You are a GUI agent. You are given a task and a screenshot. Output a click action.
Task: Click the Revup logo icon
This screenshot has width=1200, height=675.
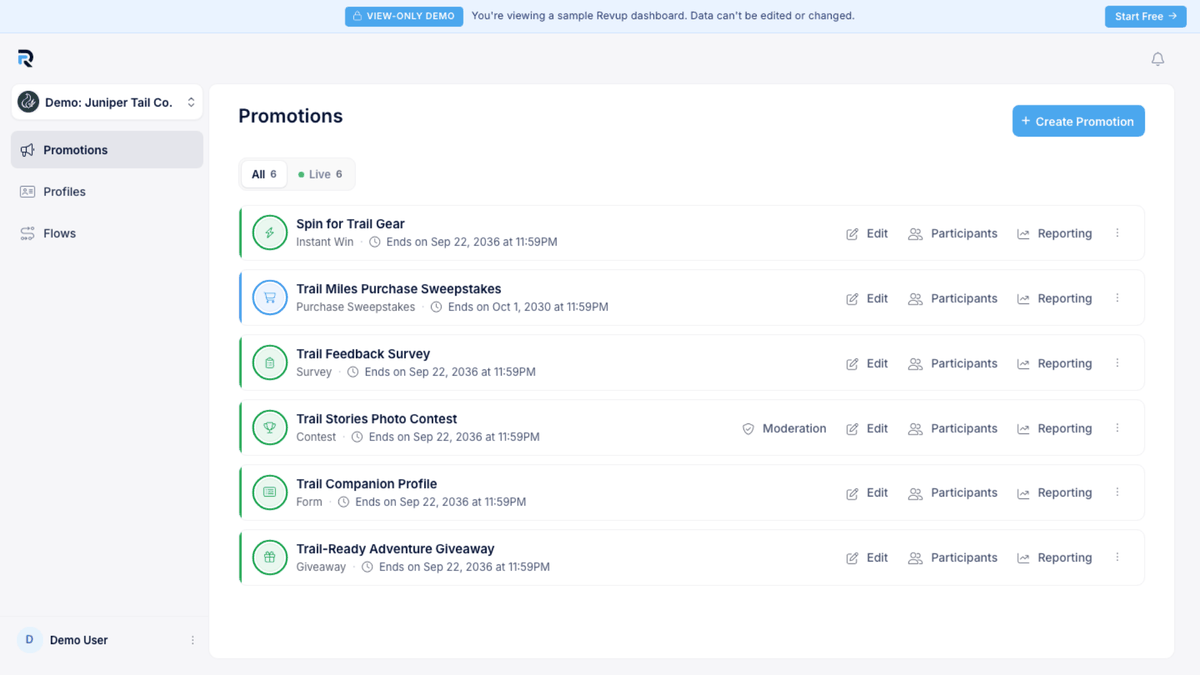click(26, 59)
